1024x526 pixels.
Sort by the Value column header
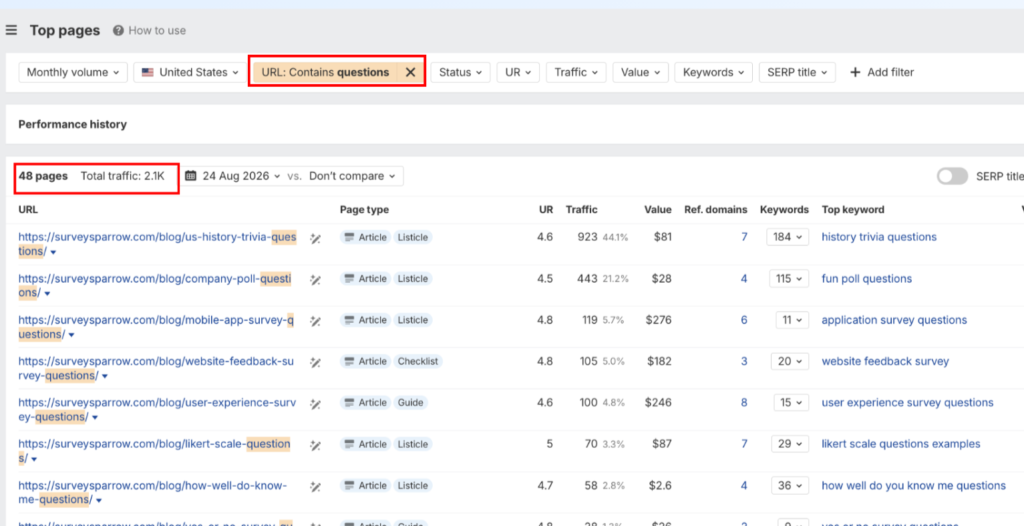point(658,210)
